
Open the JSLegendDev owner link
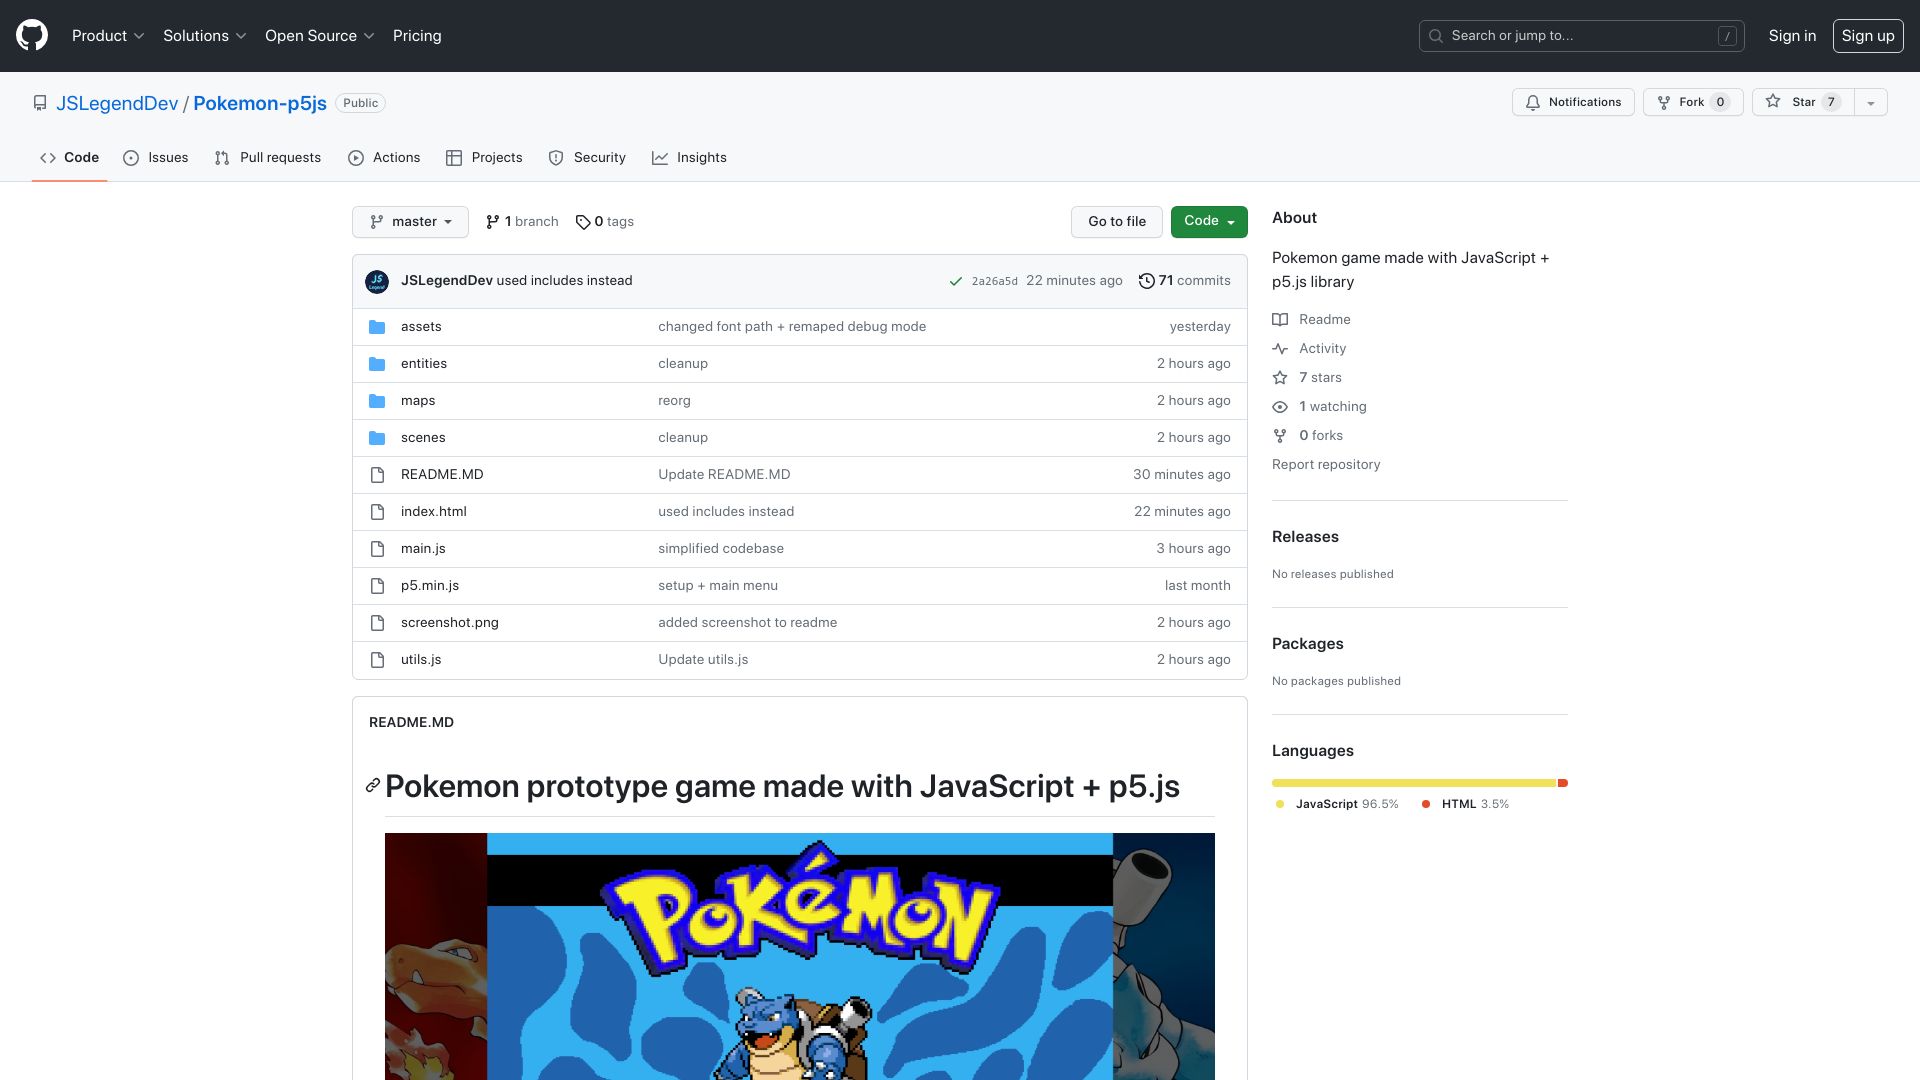click(x=117, y=103)
